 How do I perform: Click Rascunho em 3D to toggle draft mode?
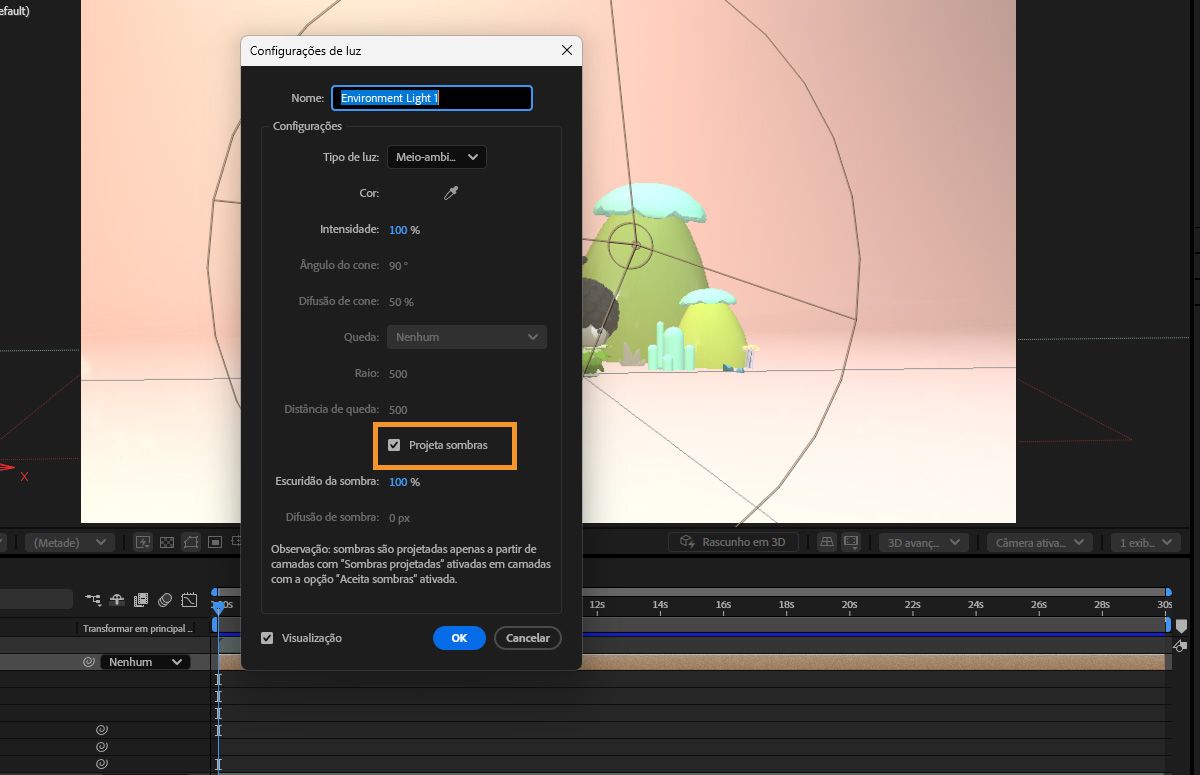[x=735, y=541]
